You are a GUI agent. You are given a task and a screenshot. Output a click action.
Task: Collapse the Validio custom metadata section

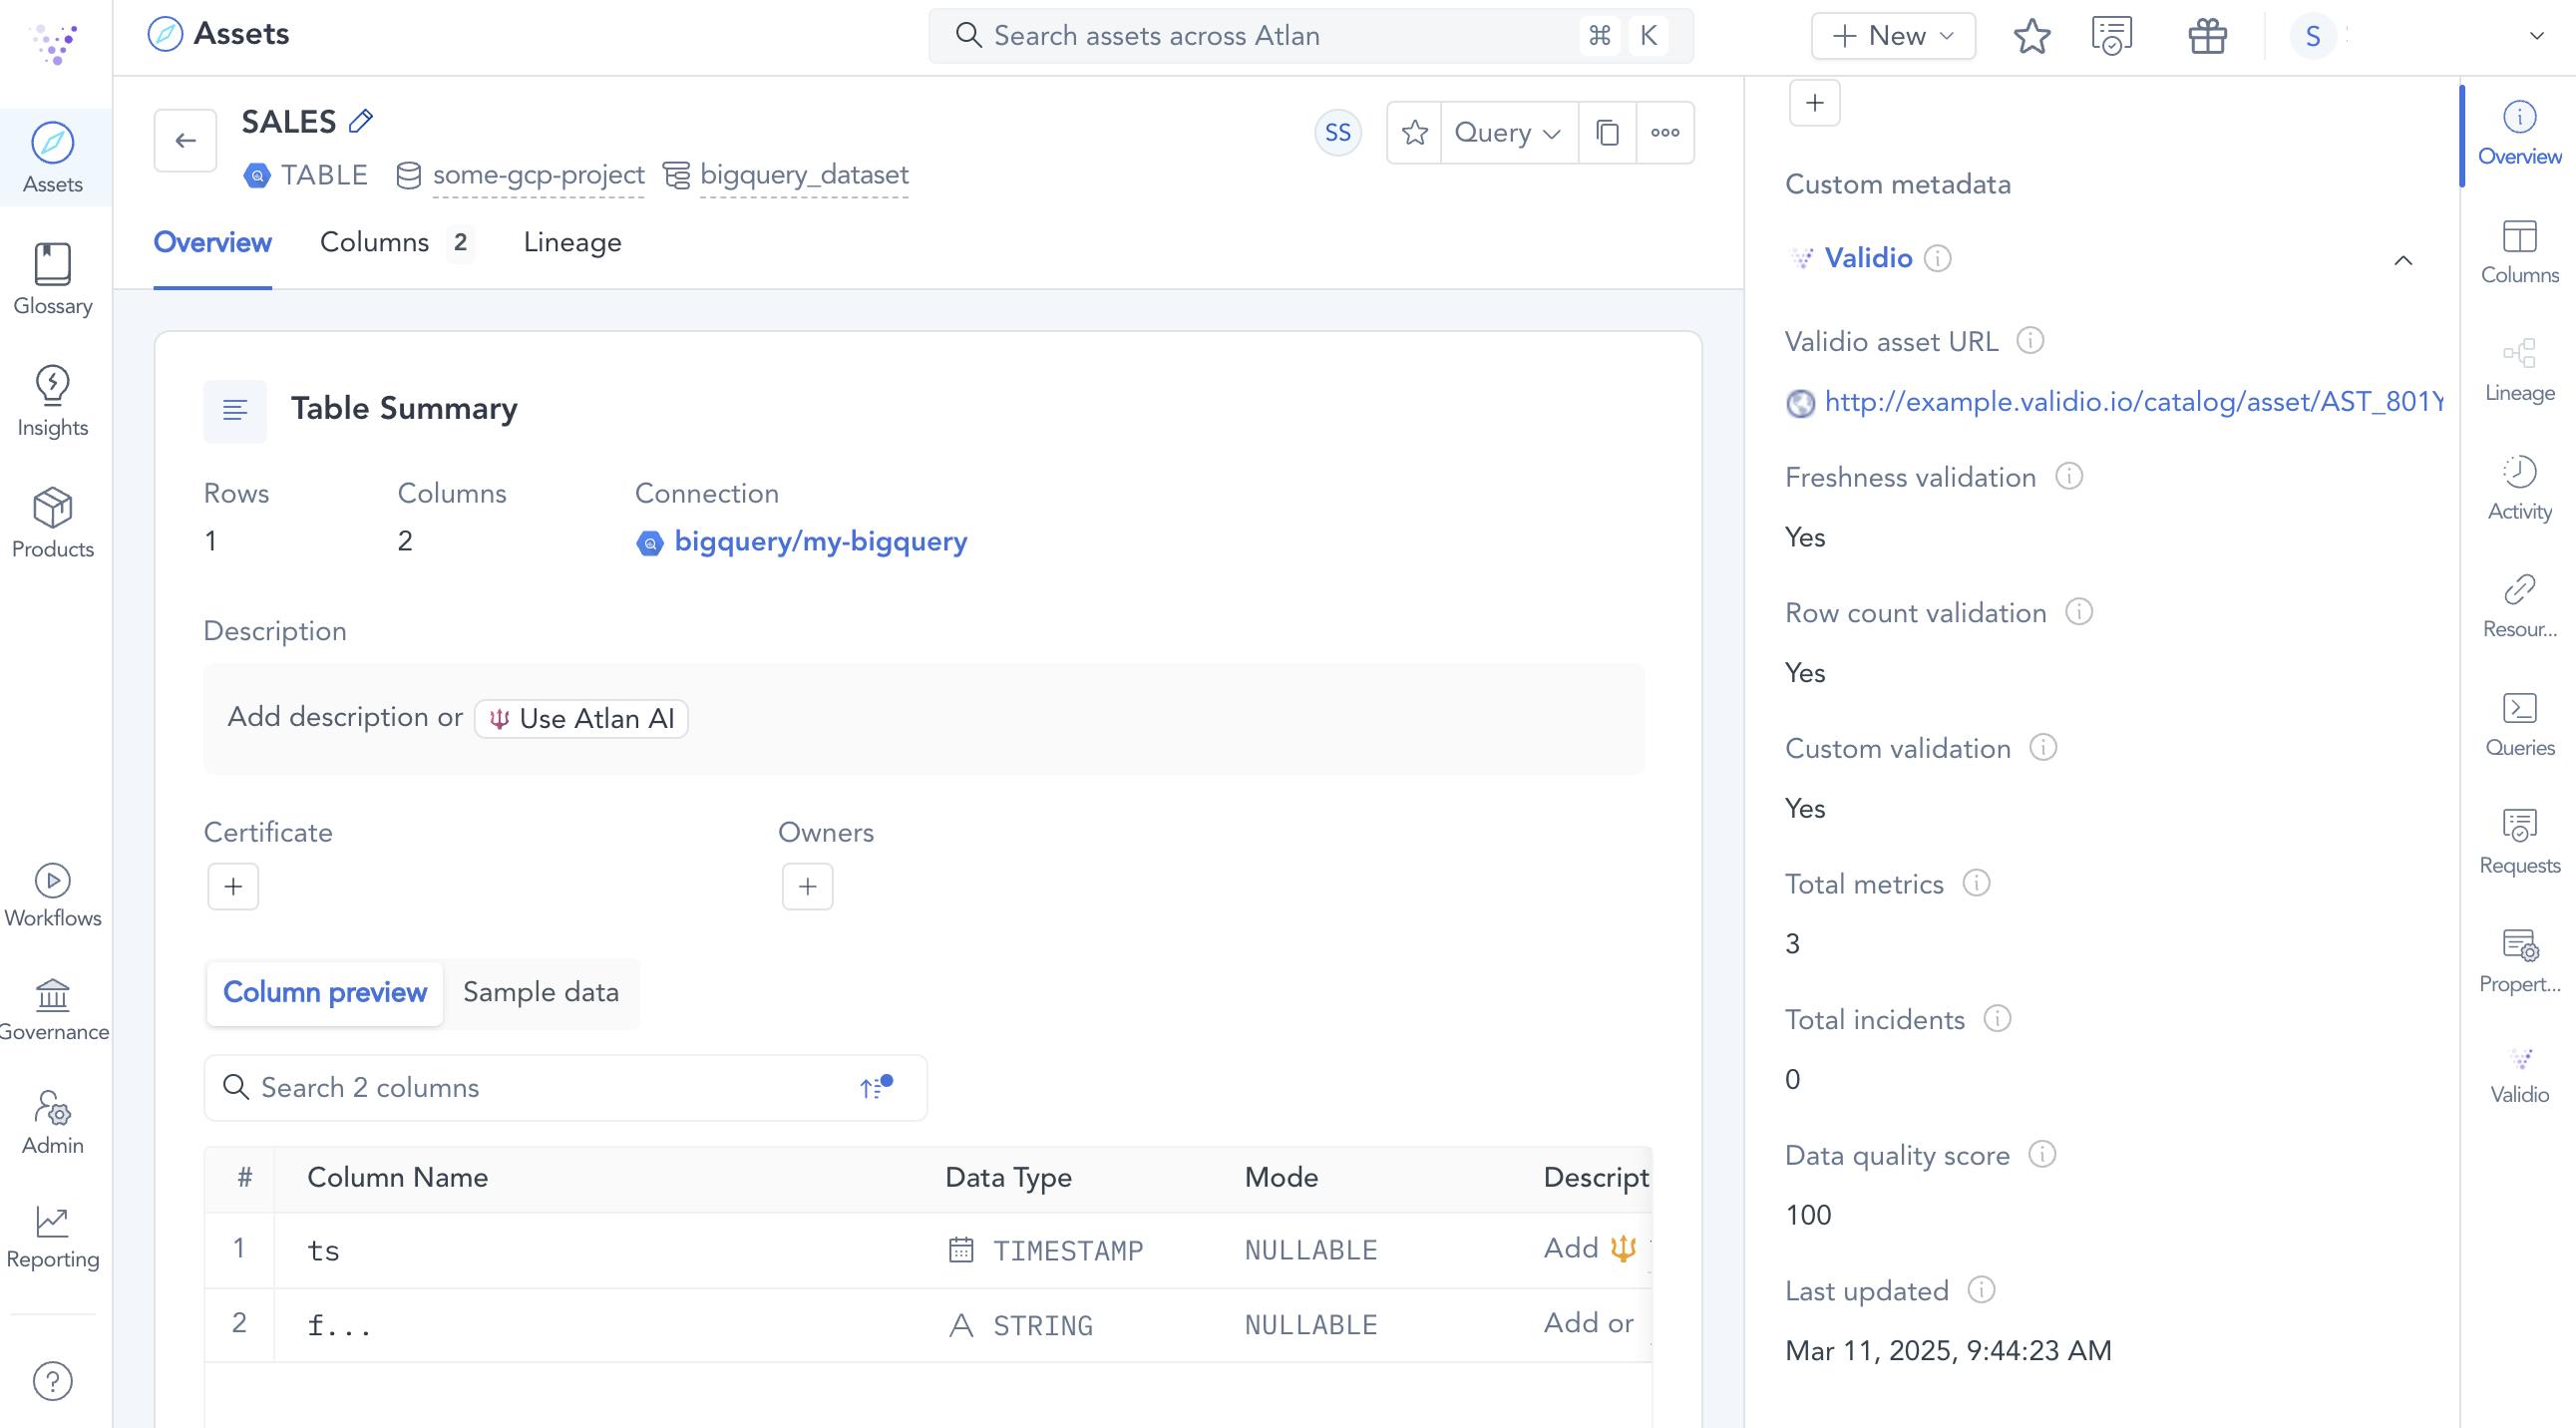[x=2402, y=260]
